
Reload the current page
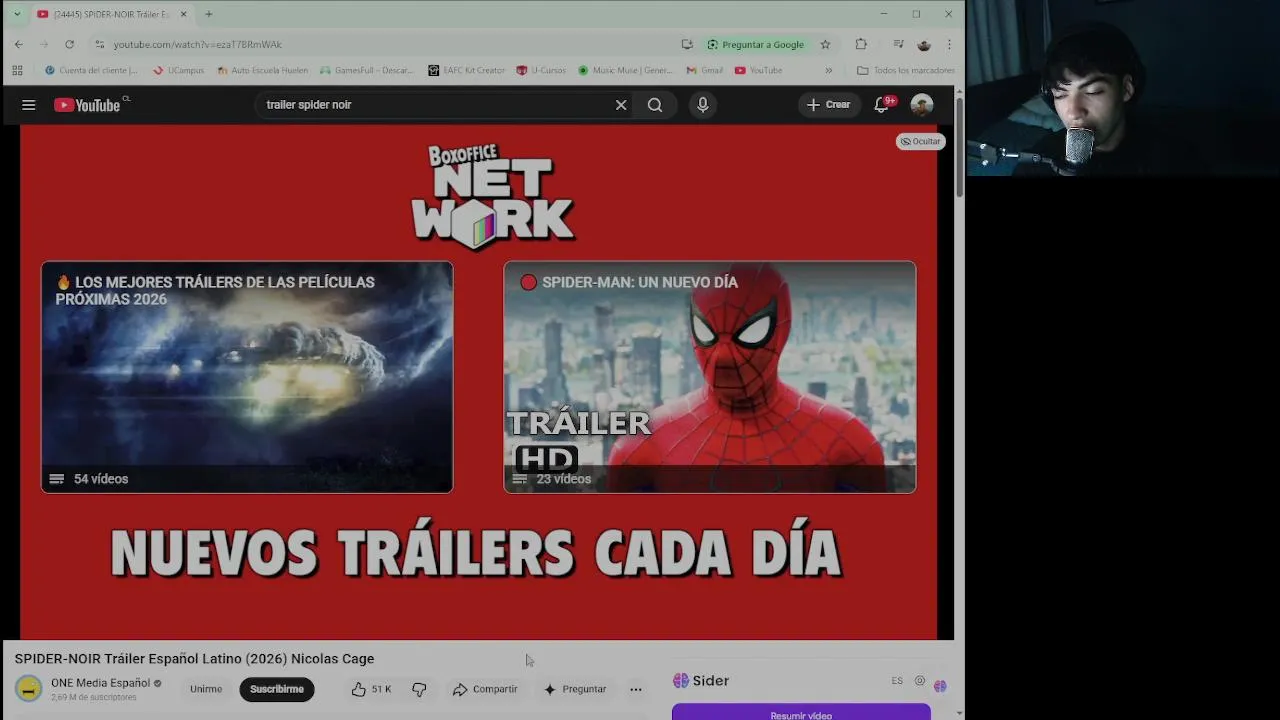[x=69, y=44]
